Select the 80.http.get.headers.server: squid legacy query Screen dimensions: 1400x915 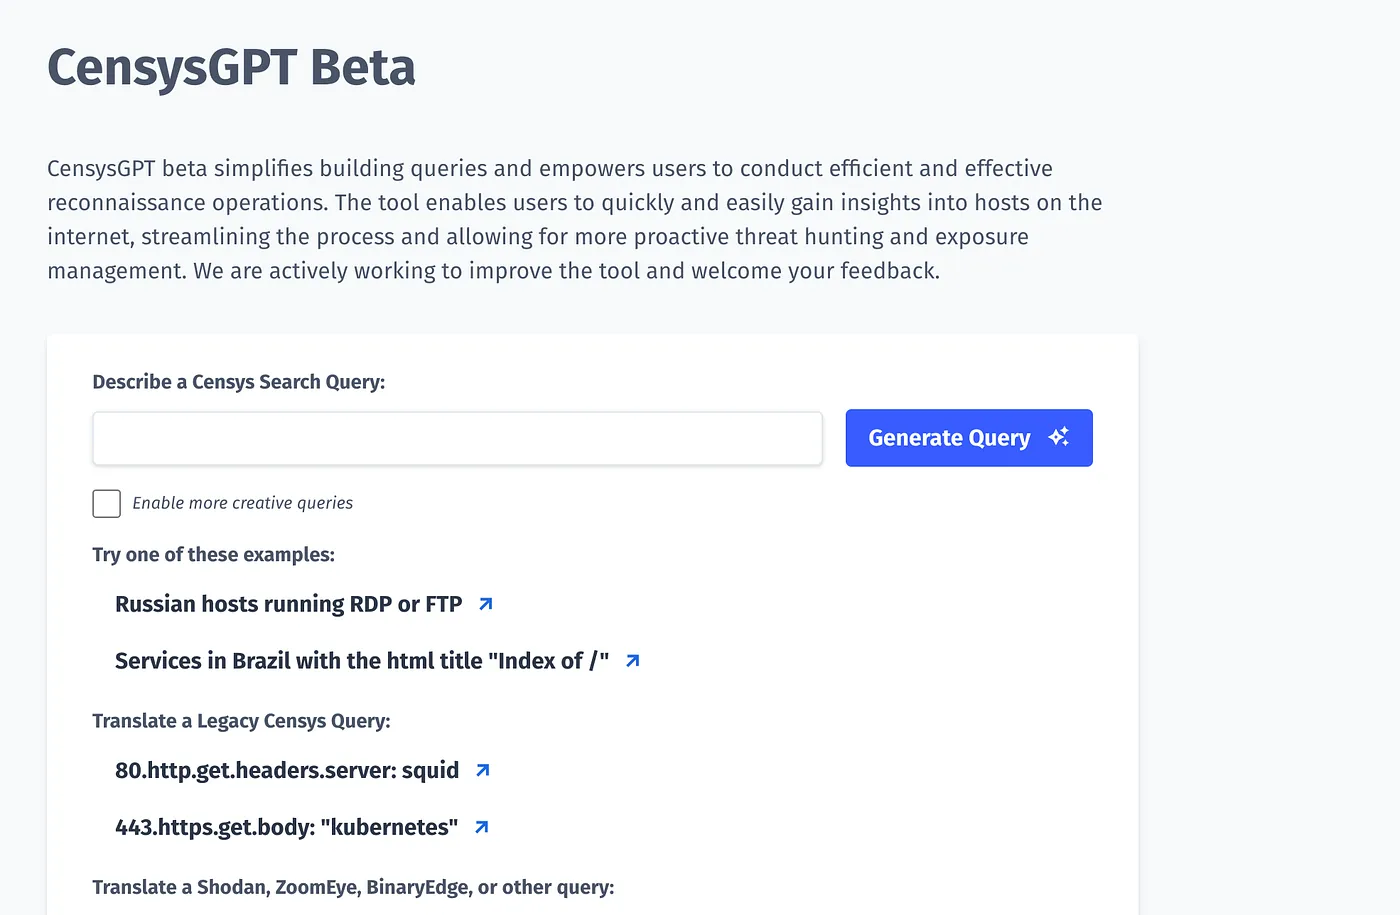point(287,770)
